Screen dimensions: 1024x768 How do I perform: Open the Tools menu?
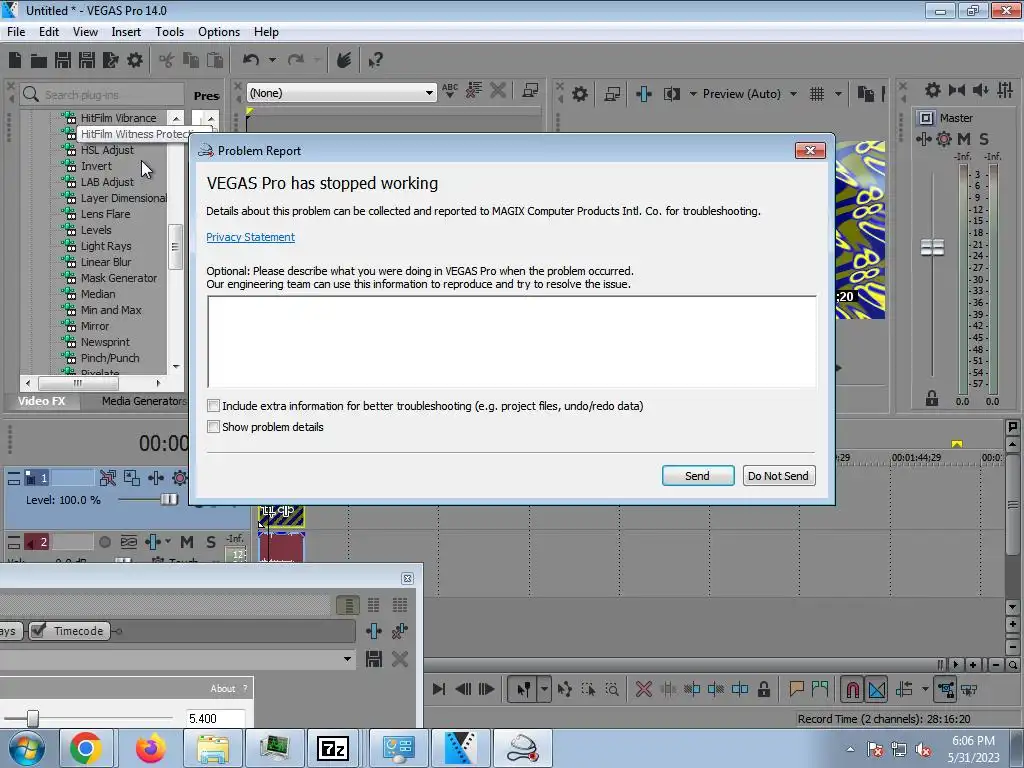[x=169, y=32]
